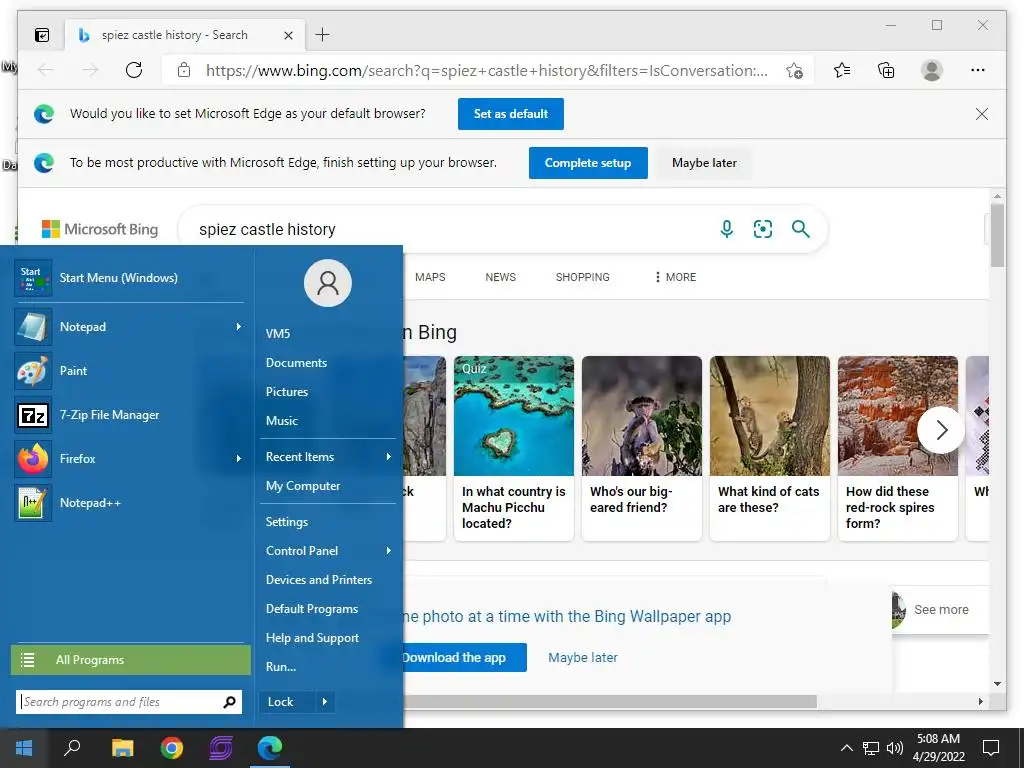Viewport: 1024px width, 768px height.
Task: Click Maybe later for wallpaper app
Action: [x=583, y=658]
